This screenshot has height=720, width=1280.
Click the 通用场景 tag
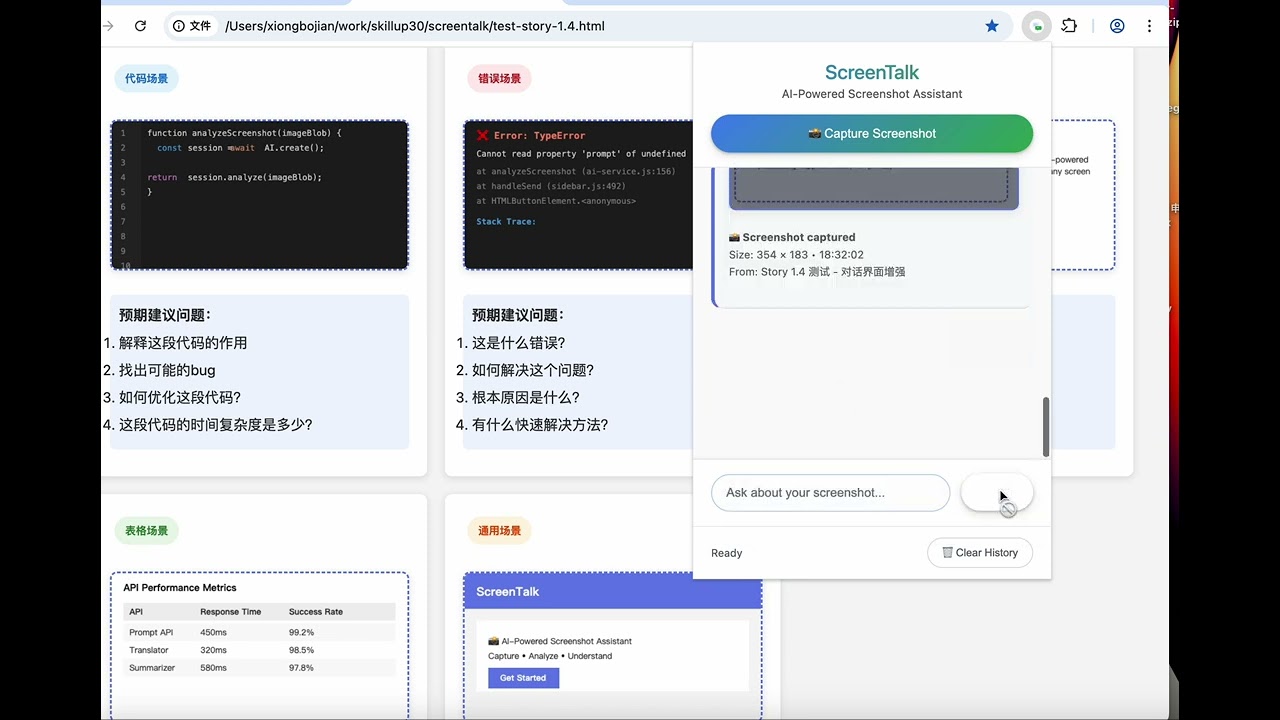pos(499,530)
